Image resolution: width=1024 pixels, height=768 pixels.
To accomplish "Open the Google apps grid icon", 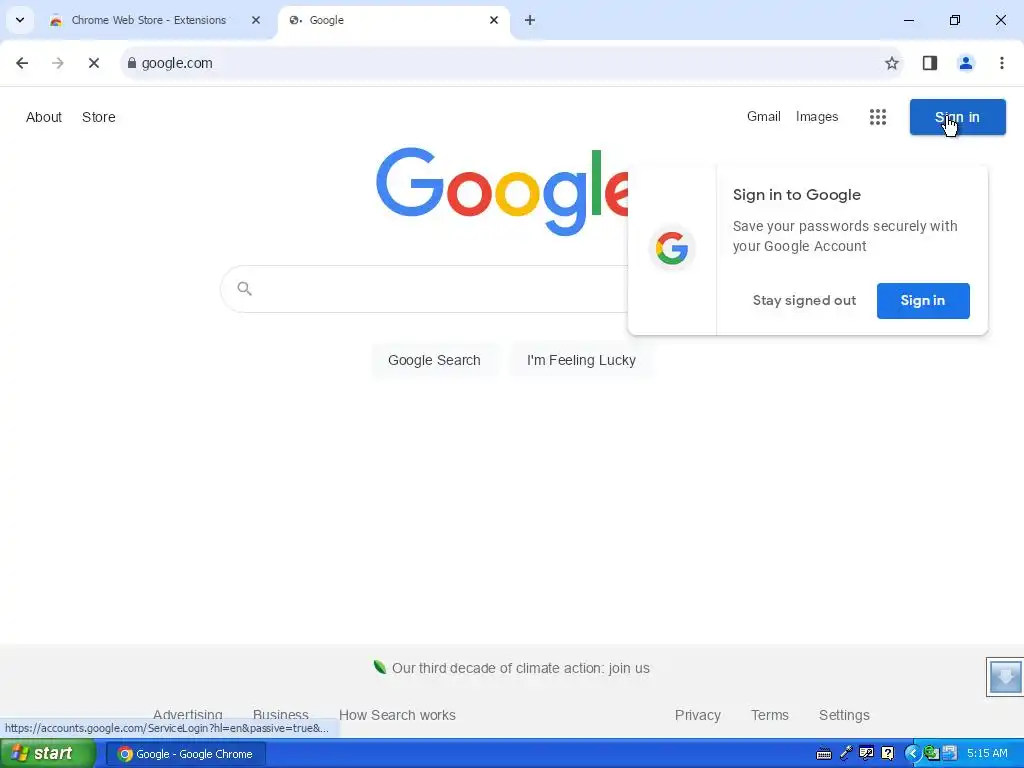I will tap(878, 117).
